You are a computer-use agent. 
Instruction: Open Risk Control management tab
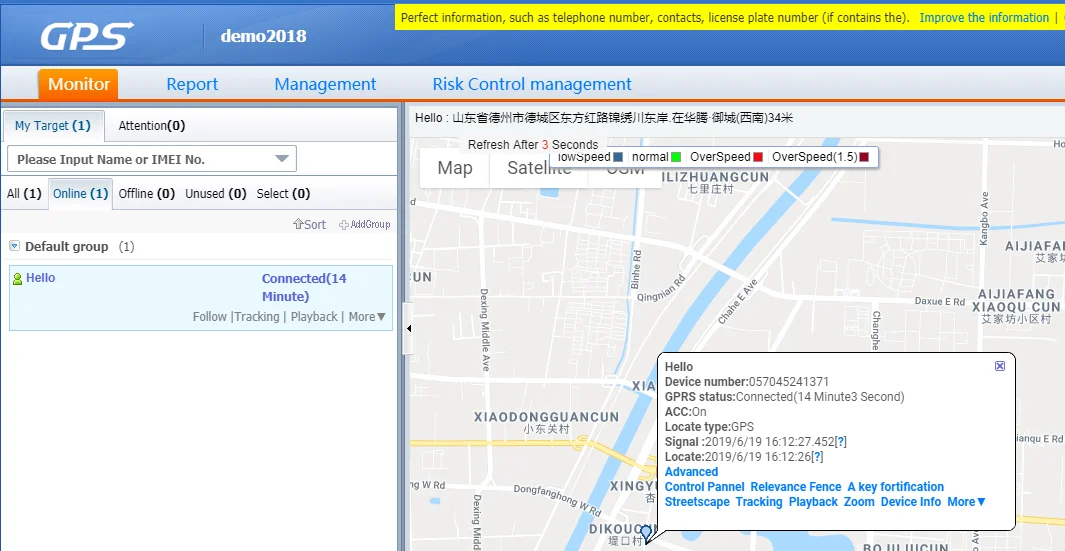tap(532, 84)
